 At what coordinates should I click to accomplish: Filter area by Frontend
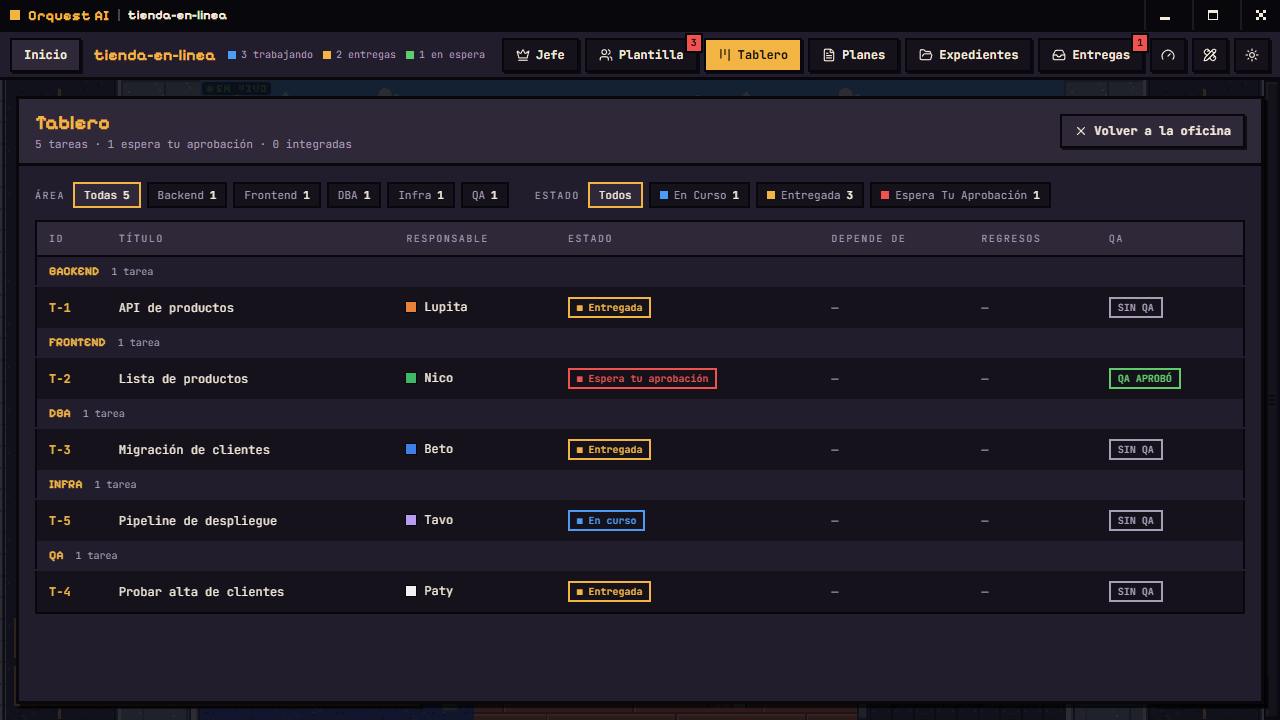pyautogui.click(x=277, y=195)
